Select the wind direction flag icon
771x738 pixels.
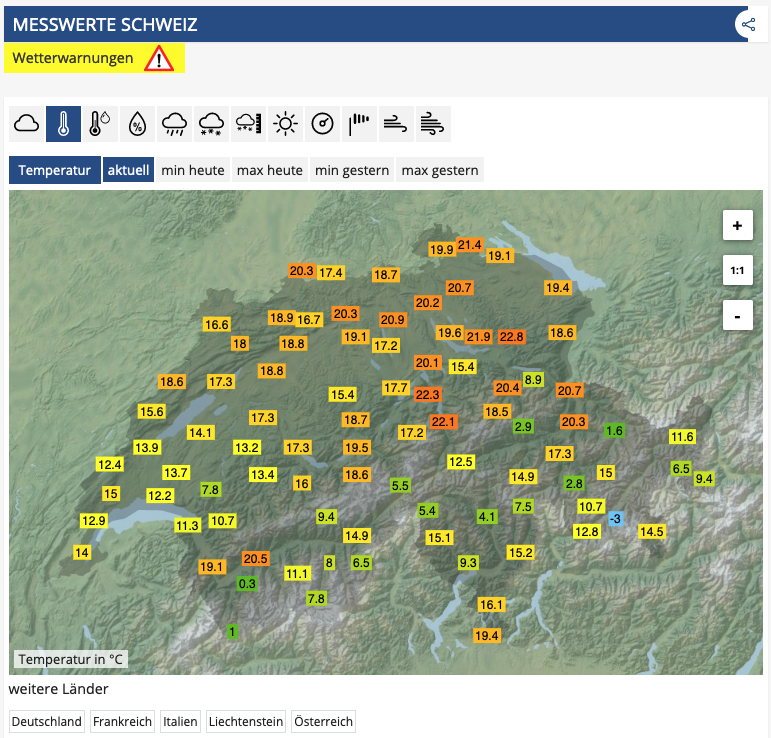click(359, 124)
